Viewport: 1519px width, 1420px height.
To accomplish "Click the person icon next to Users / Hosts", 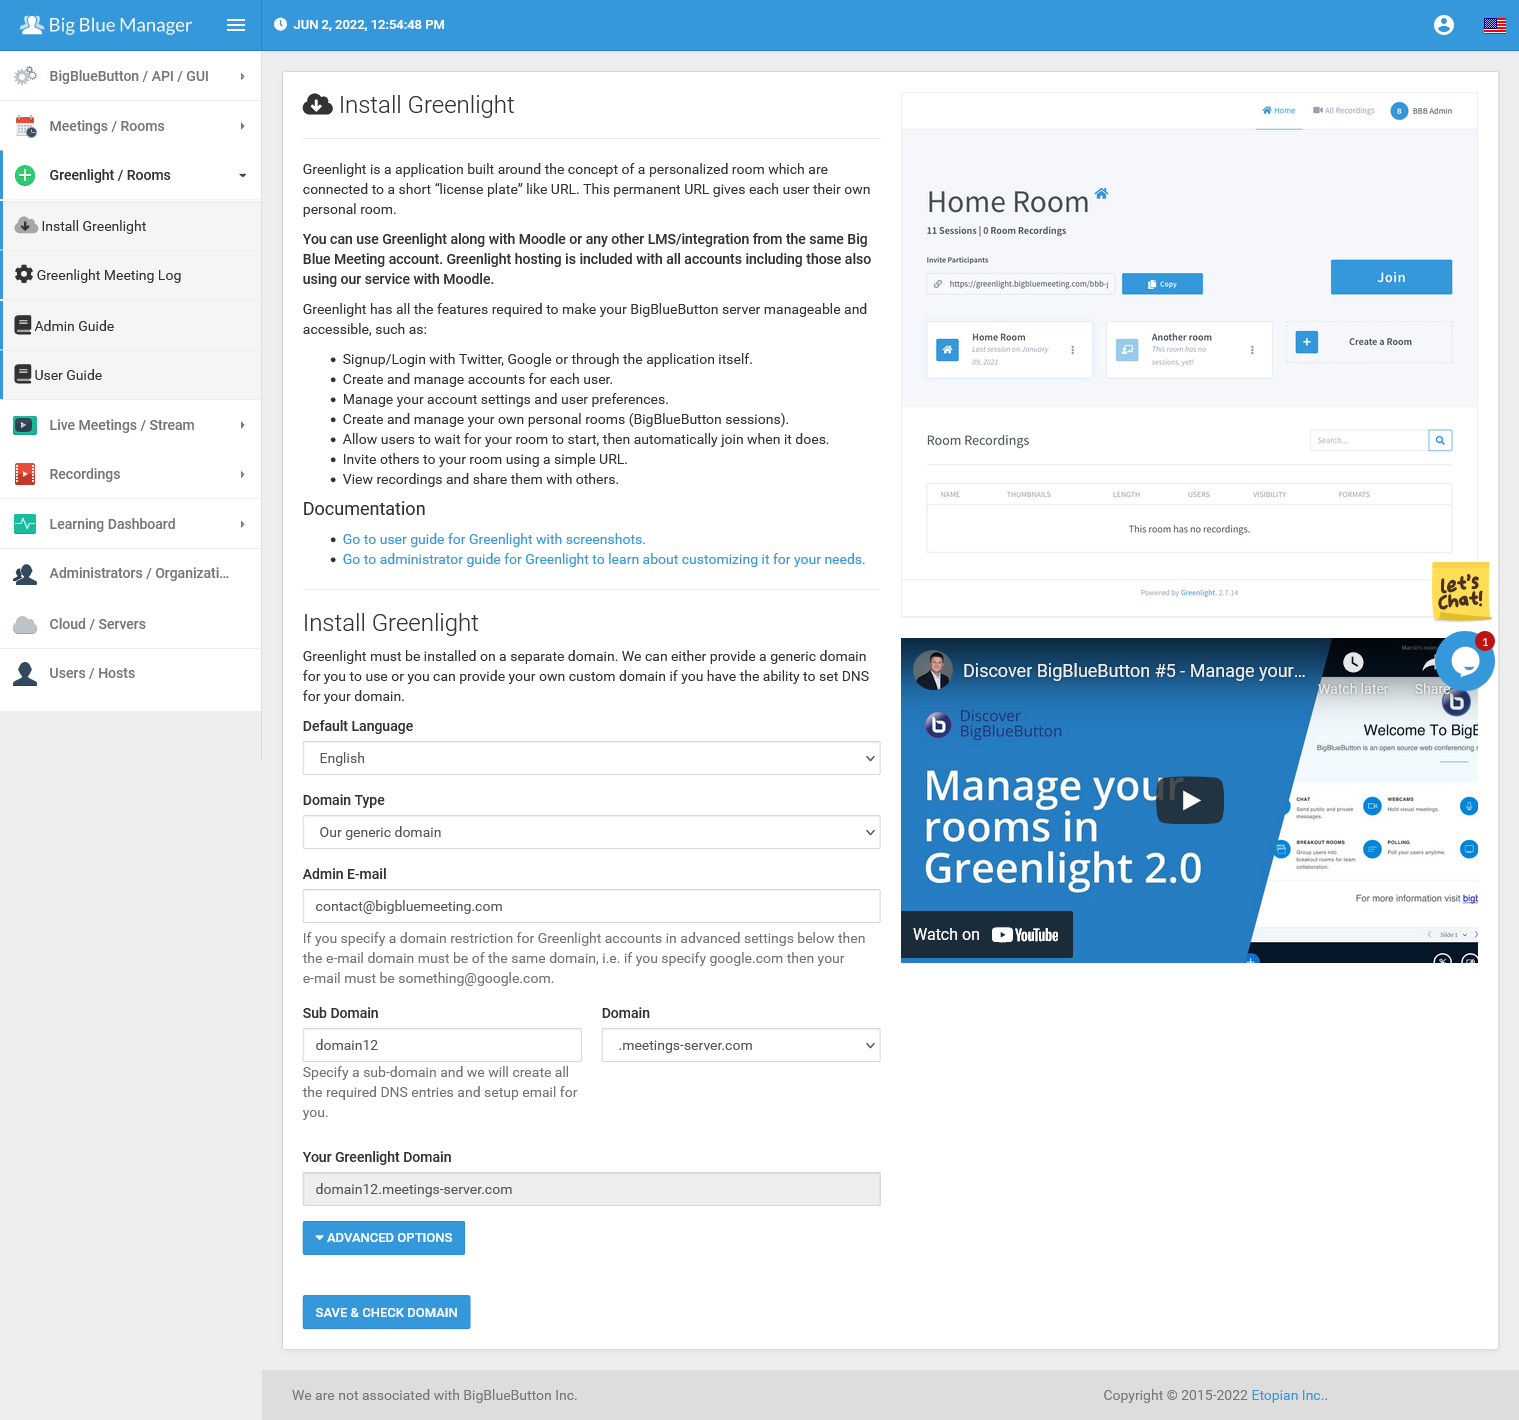I will tap(25, 673).
